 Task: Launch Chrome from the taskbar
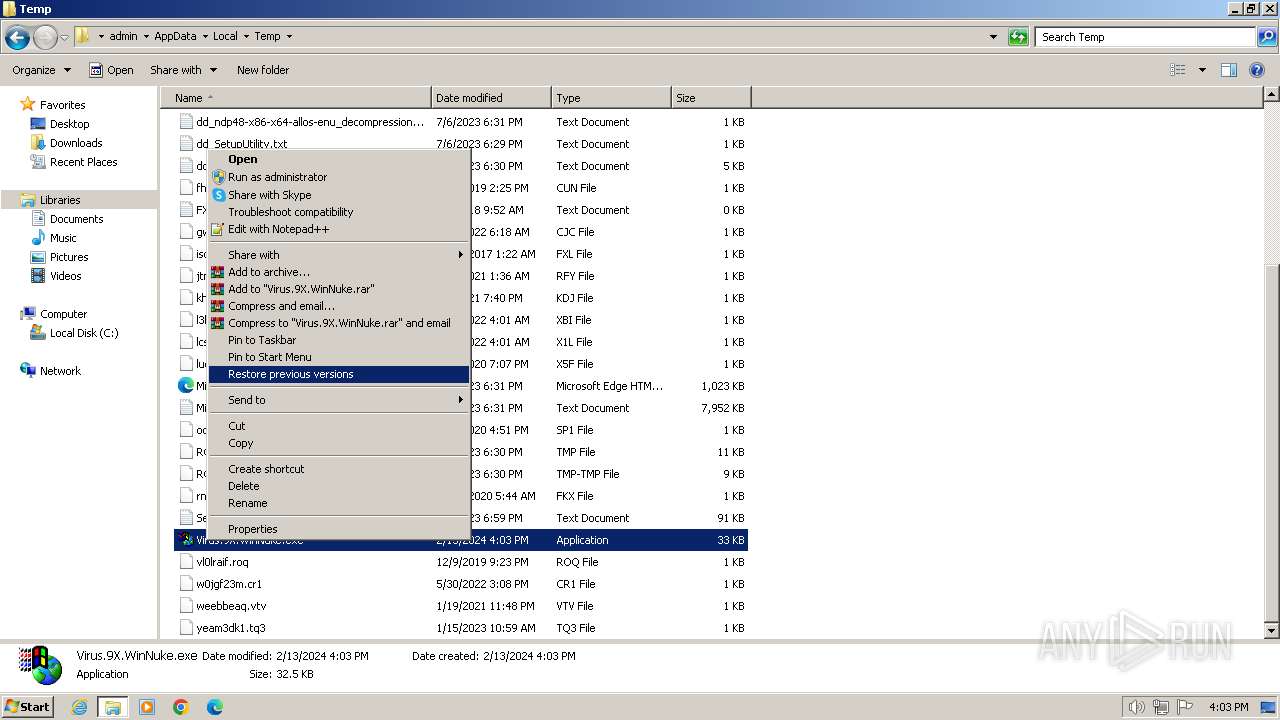(181, 707)
